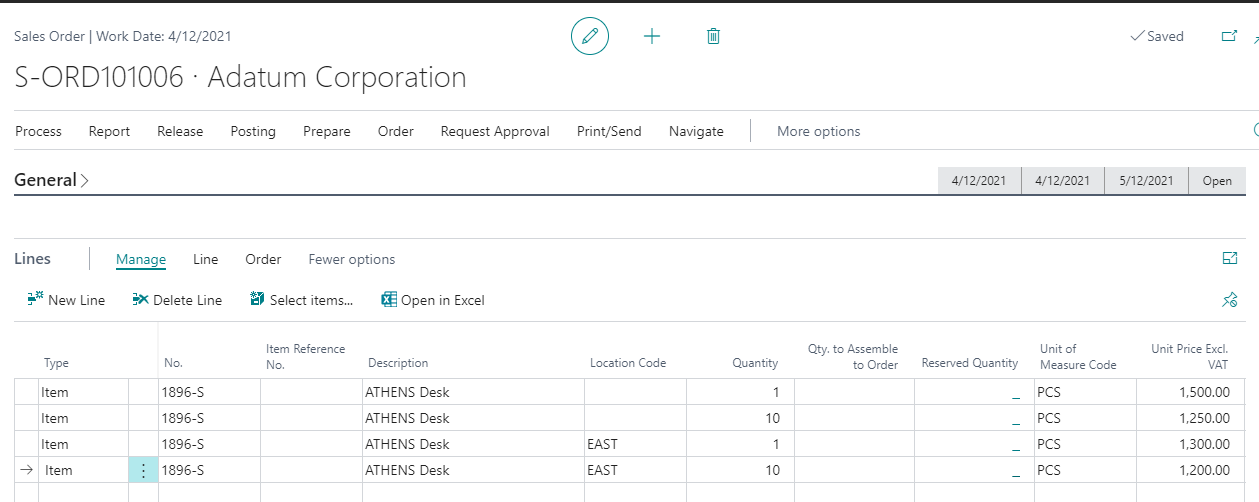
Task: Switch to the Line tab in Lines
Action: [205, 259]
